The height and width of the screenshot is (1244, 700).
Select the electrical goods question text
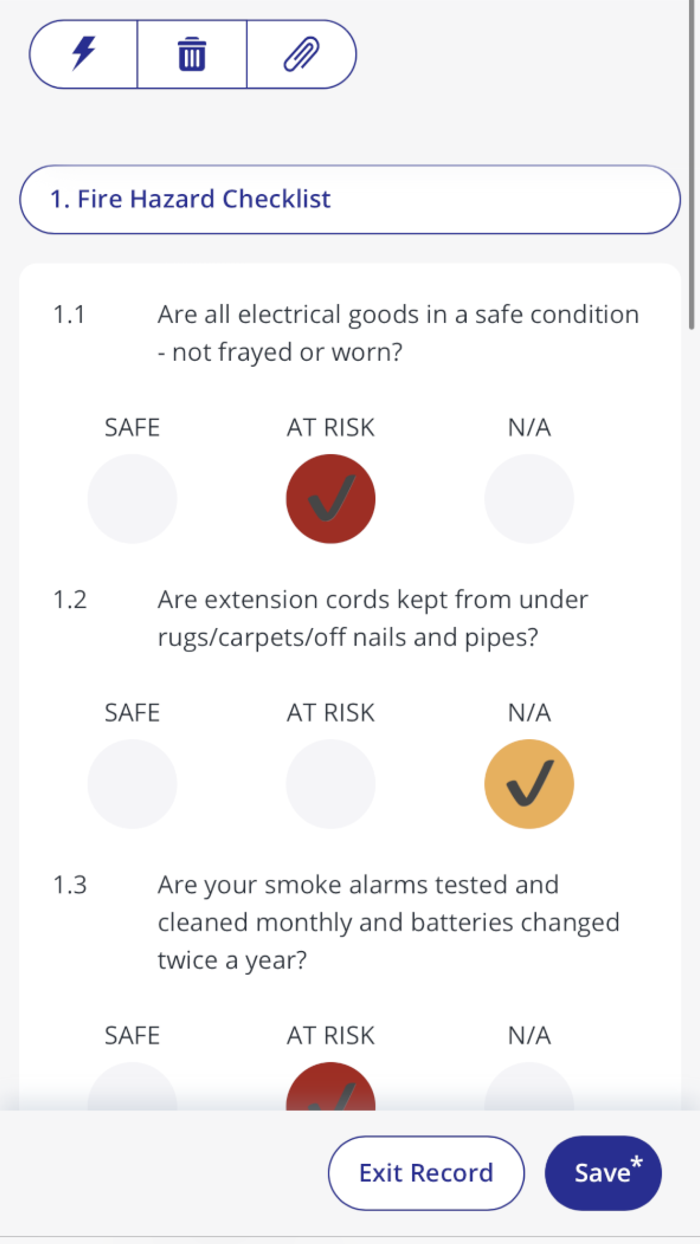[397, 333]
